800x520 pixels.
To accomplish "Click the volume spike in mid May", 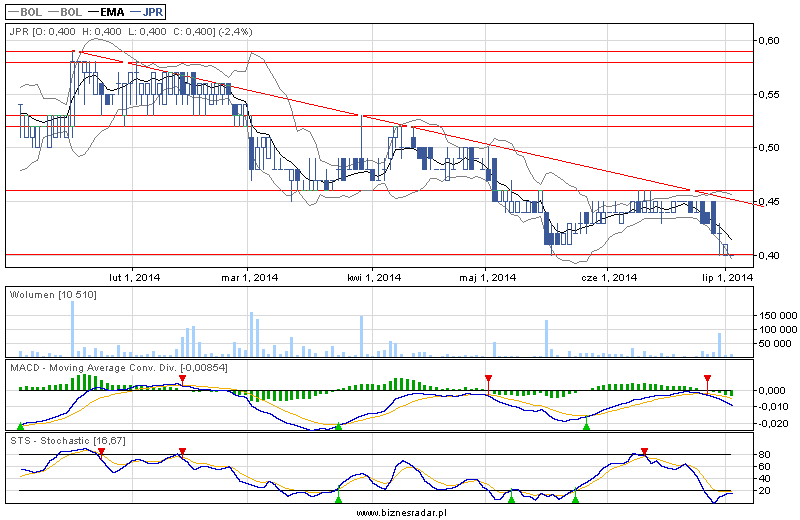I will click(546, 338).
